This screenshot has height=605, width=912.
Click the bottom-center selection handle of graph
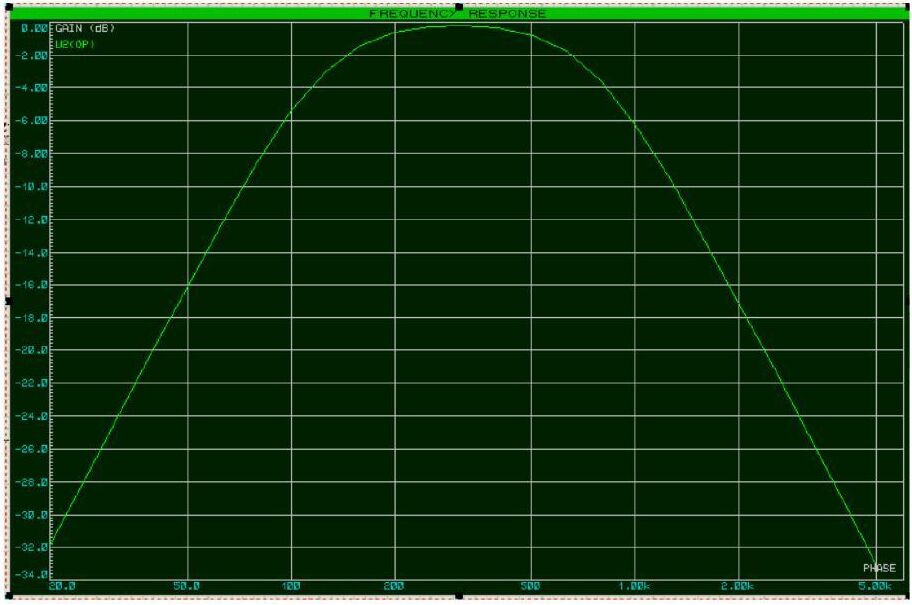point(459,596)
